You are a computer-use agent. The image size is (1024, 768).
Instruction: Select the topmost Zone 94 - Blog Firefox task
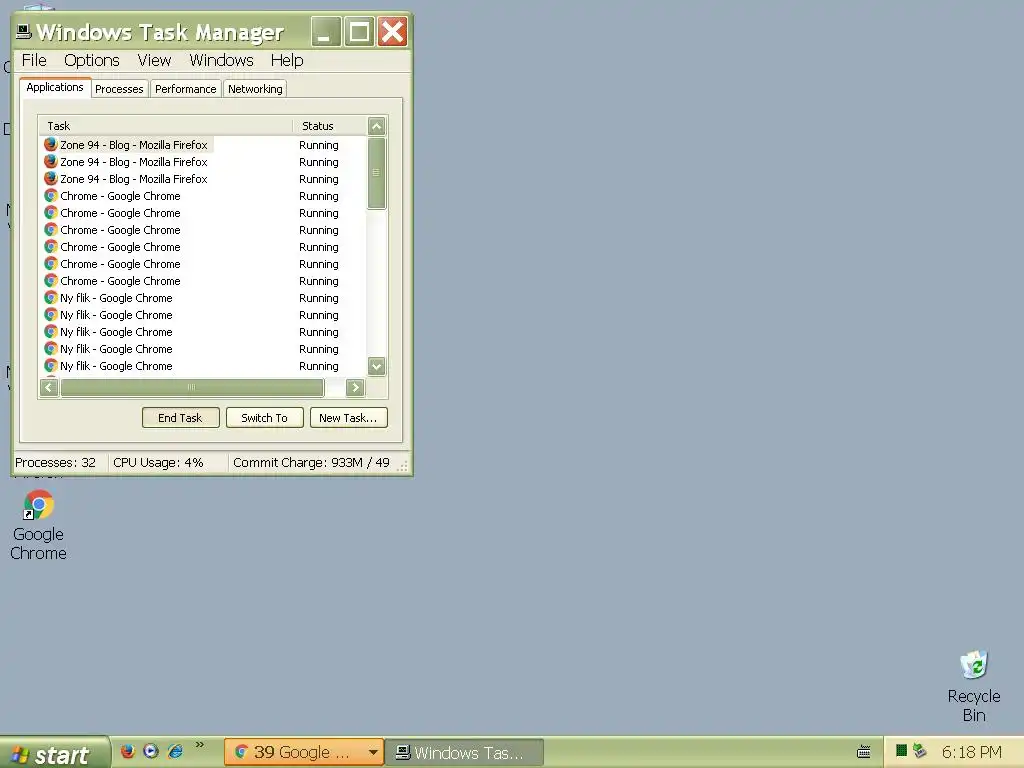click(x=127, y=145)
